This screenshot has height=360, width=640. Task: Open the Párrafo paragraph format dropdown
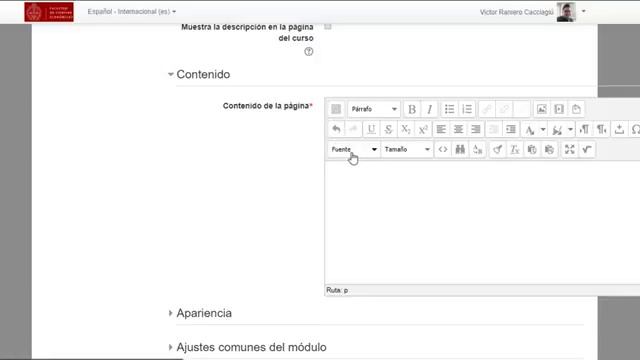click(x=374, y=109)
